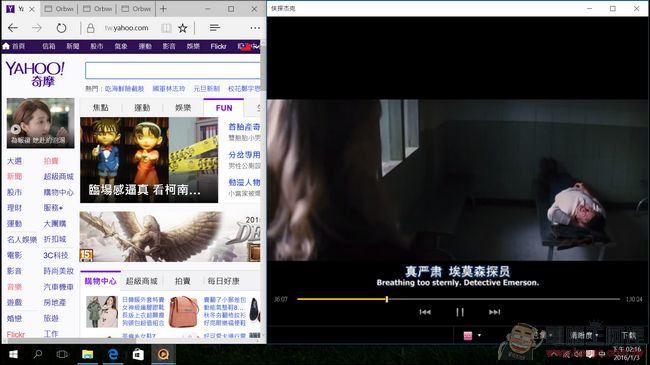Image resolution: width=650 pixels, height=365 pixels.
Task: Pause the video in the player
Action: coord(460,312)
